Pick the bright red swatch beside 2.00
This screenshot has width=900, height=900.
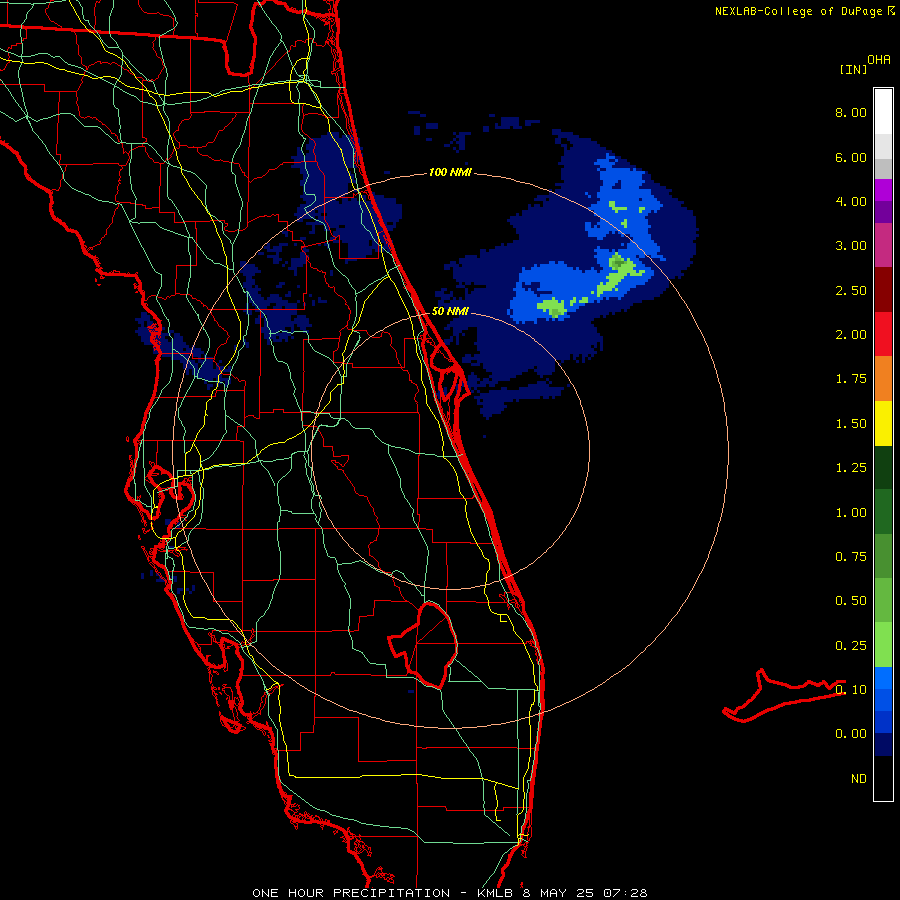[883, 334]
